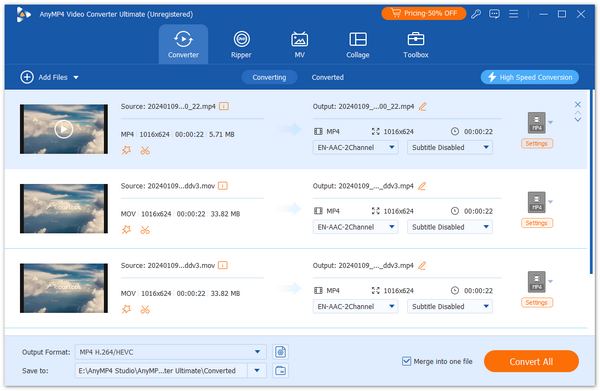Switch to the Converted tab
This screenshot has height=391, width=600.
[328, 77]
